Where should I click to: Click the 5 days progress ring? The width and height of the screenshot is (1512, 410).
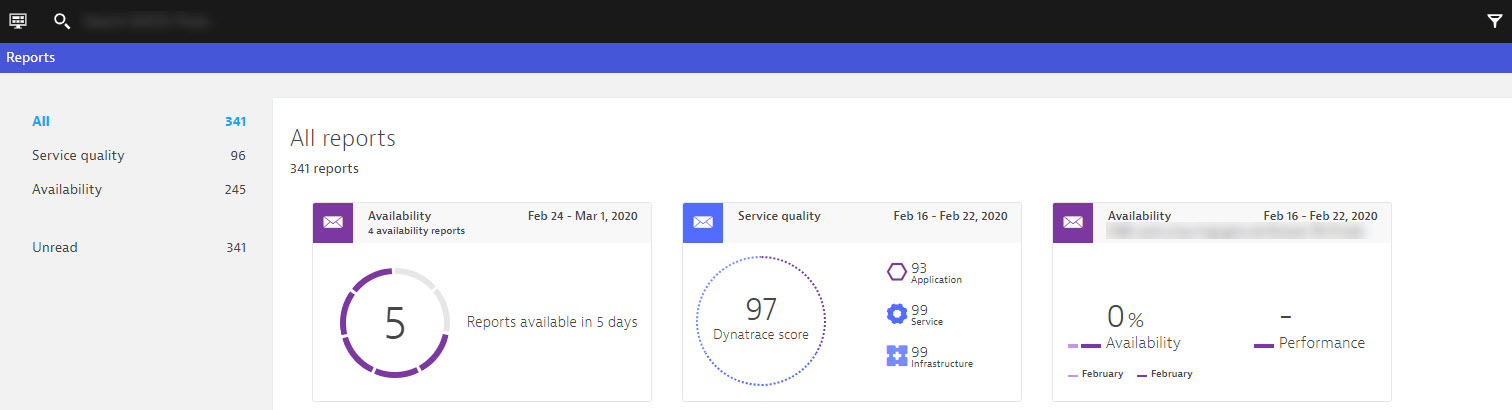pos(395,322)
